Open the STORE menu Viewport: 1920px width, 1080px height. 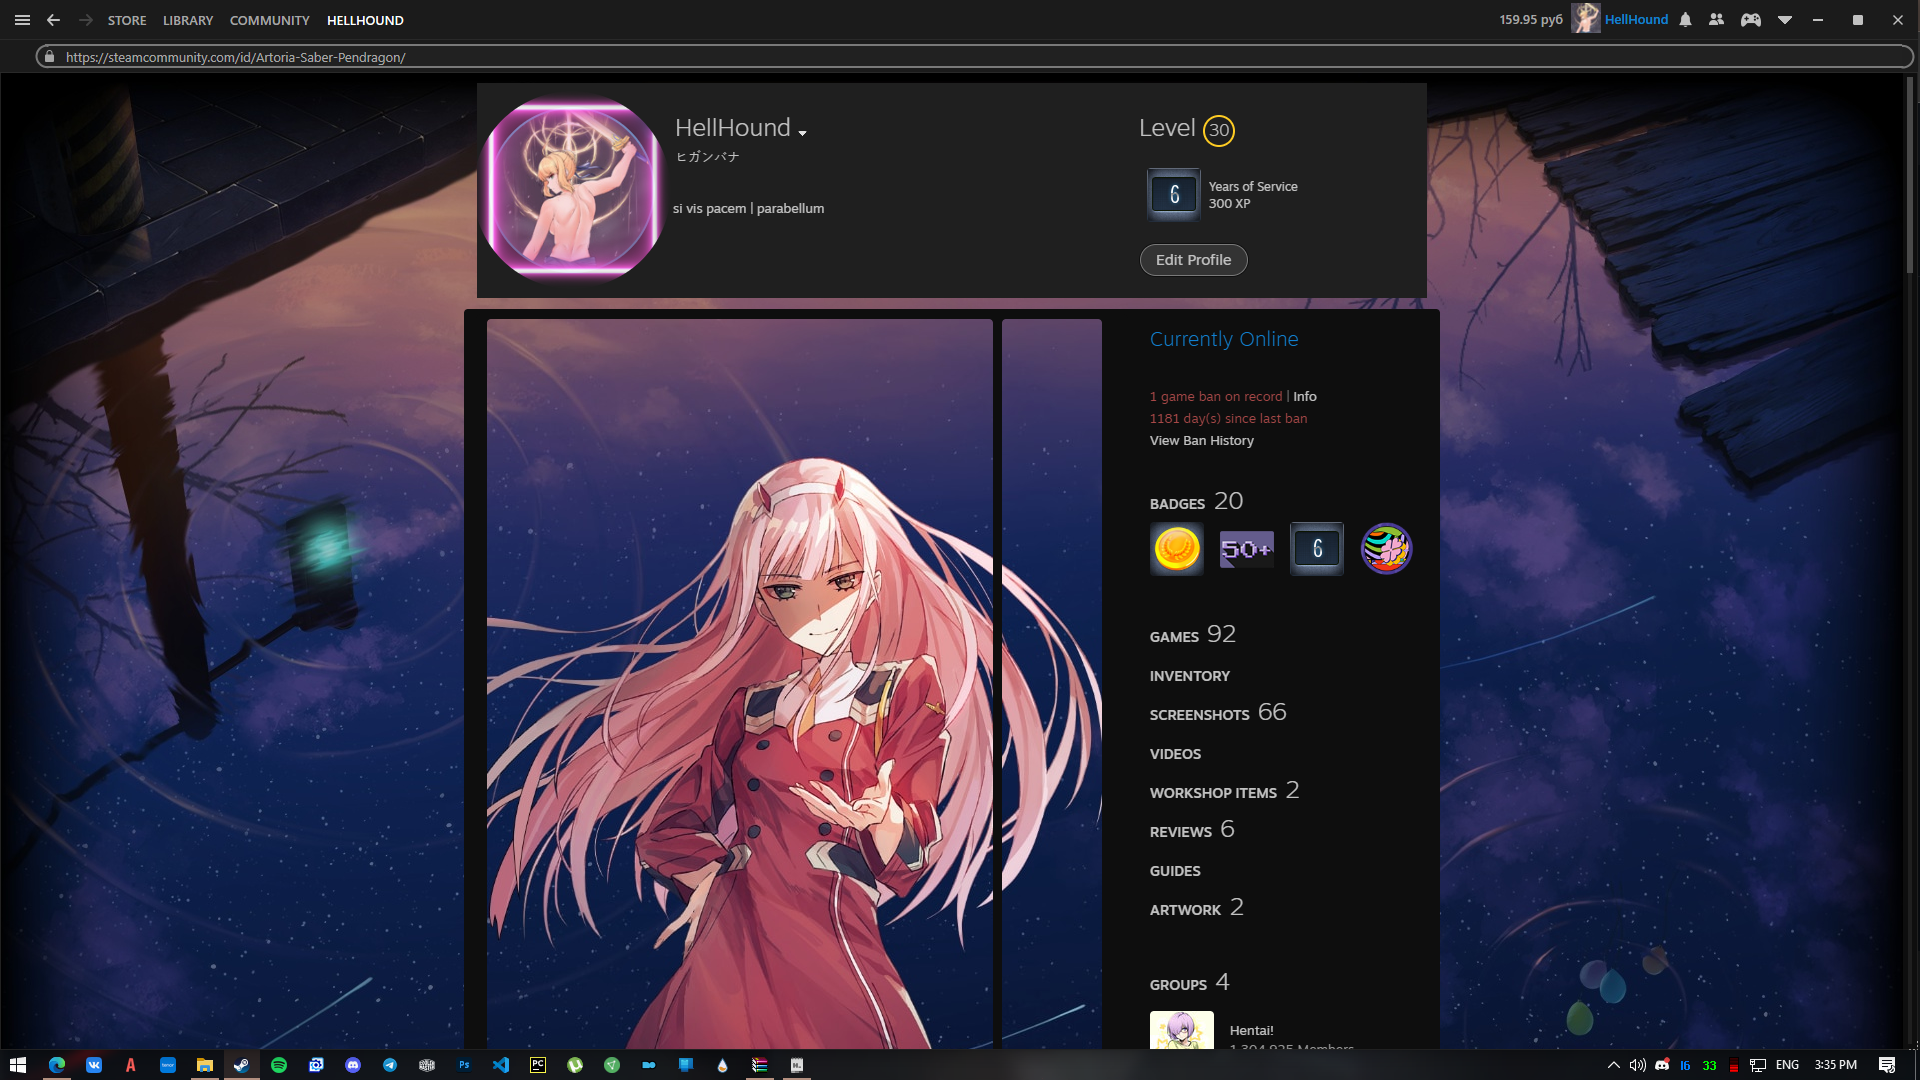[127, 20]
